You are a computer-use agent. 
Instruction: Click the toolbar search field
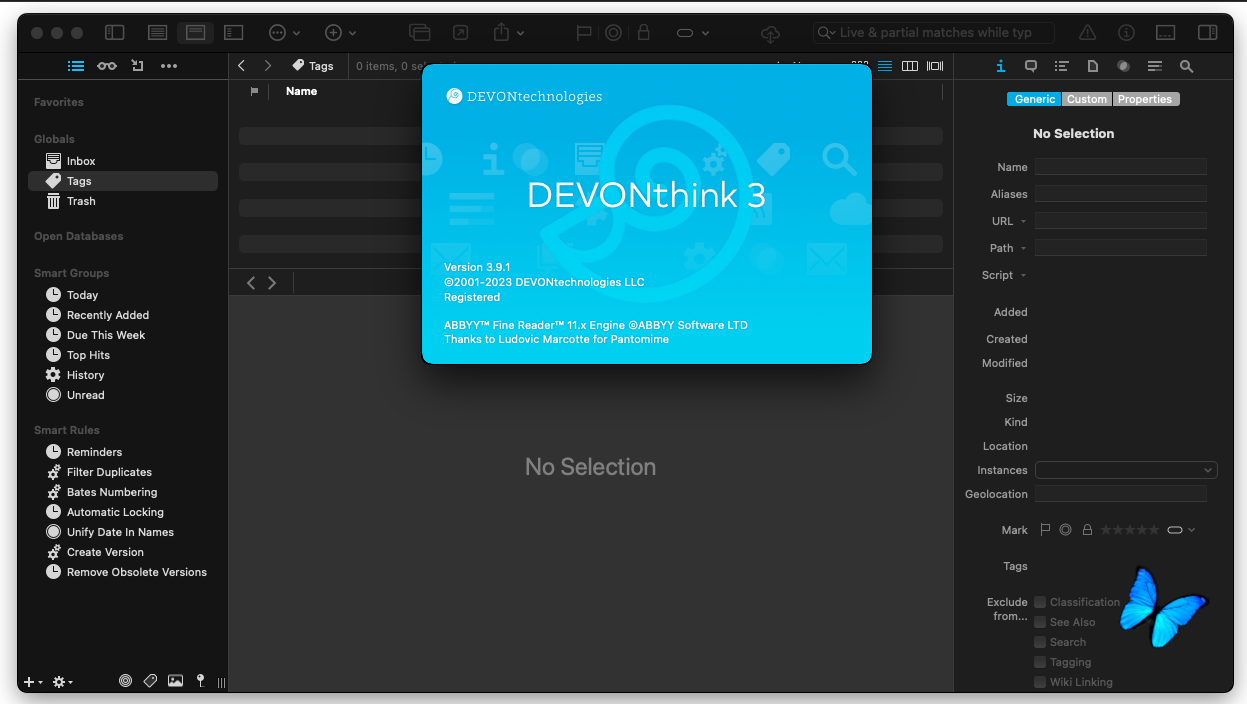pyautogui.click(x=934, y=33)
